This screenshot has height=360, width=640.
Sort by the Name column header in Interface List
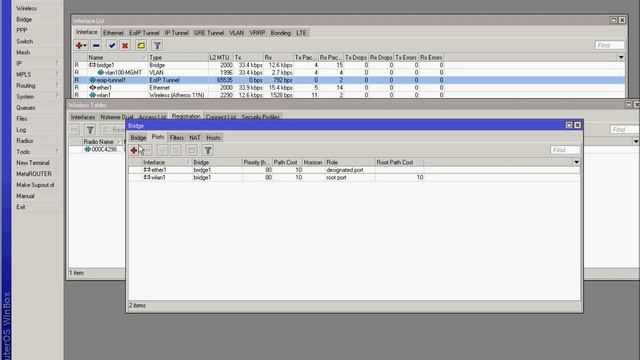pos(117,58)
